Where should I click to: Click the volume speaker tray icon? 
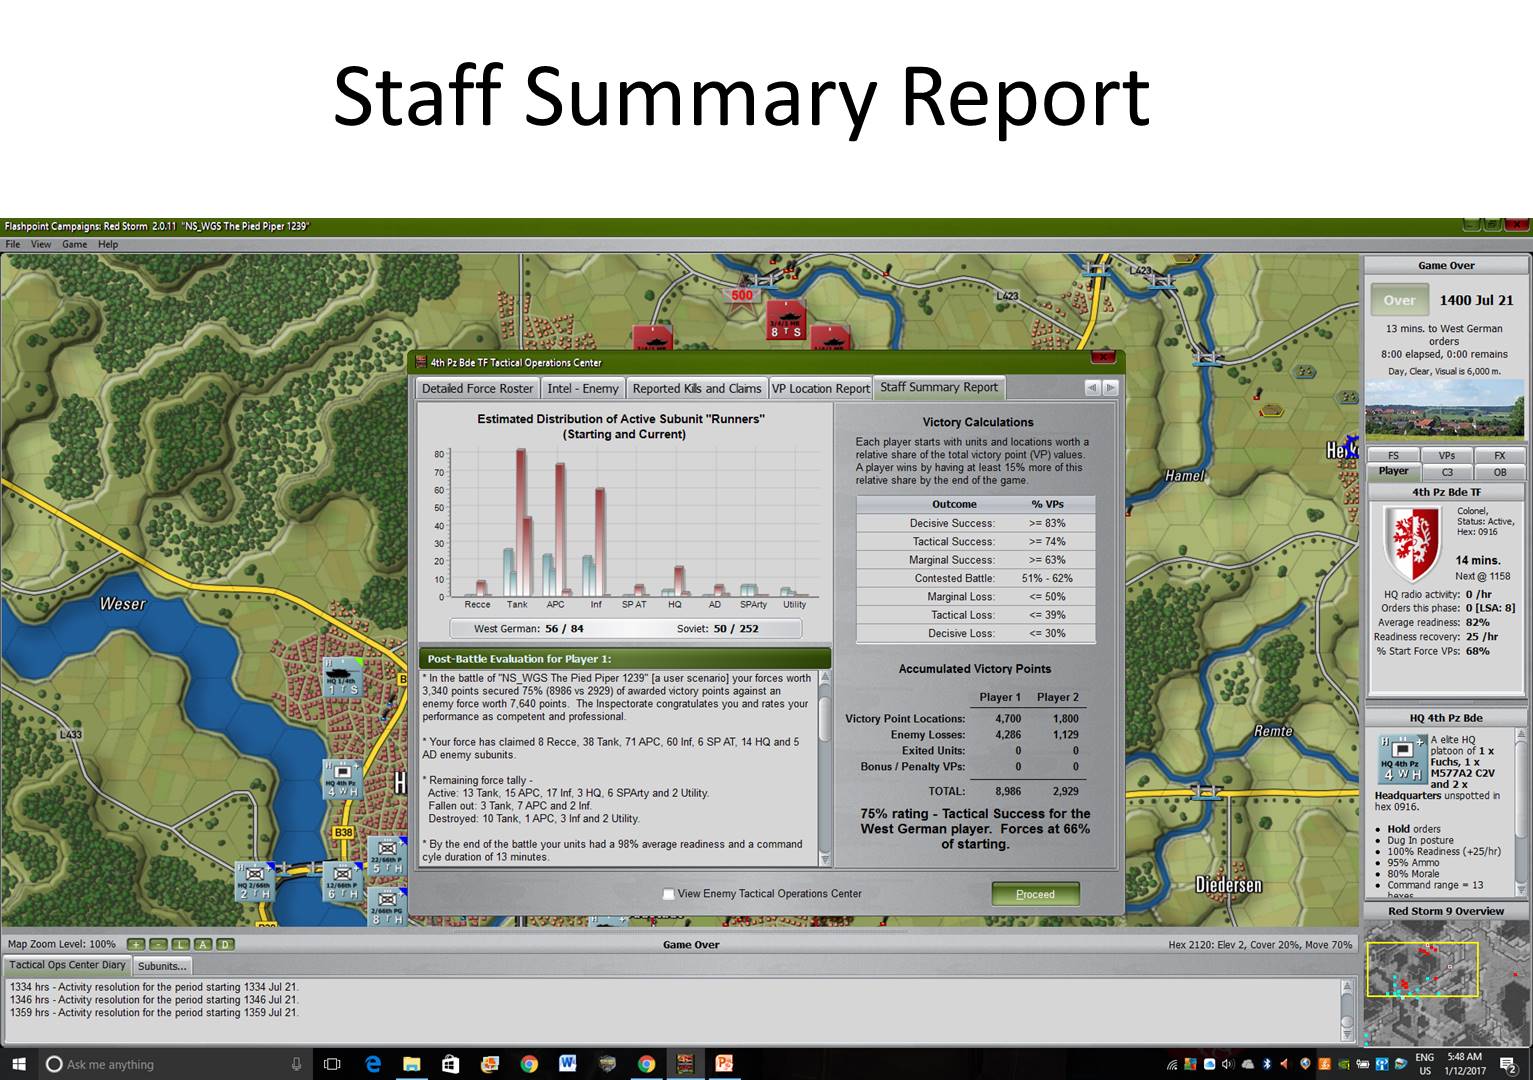1227,1064
